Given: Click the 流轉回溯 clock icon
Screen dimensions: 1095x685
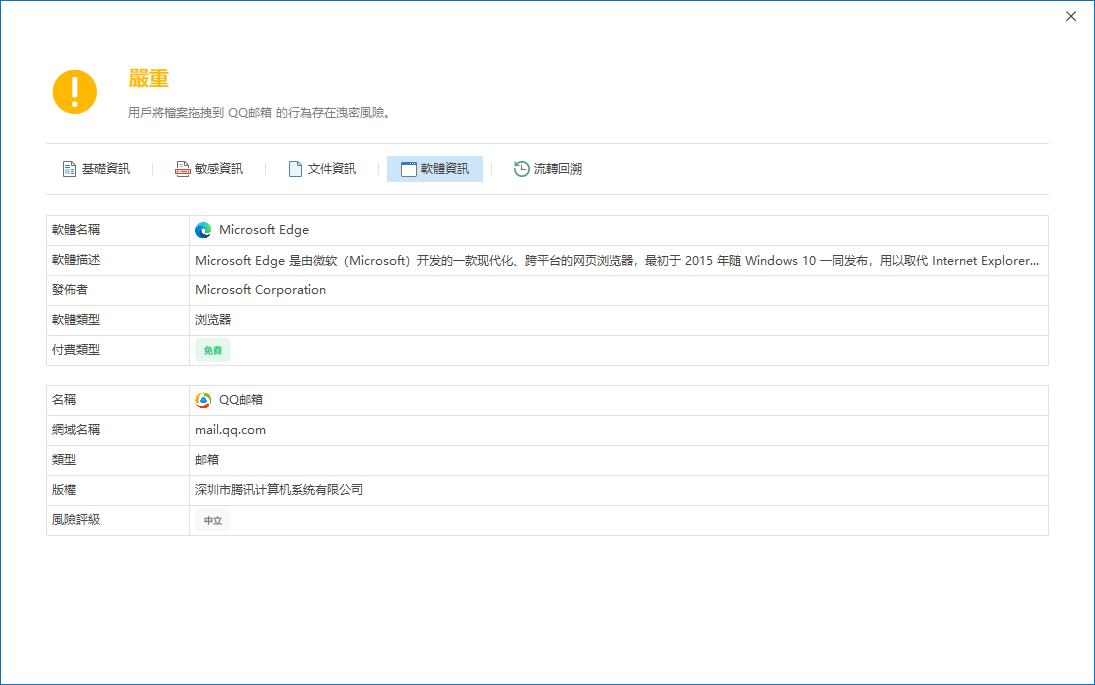Looking at the screenshot, I should pyautogui.click(x=521, y=169).
